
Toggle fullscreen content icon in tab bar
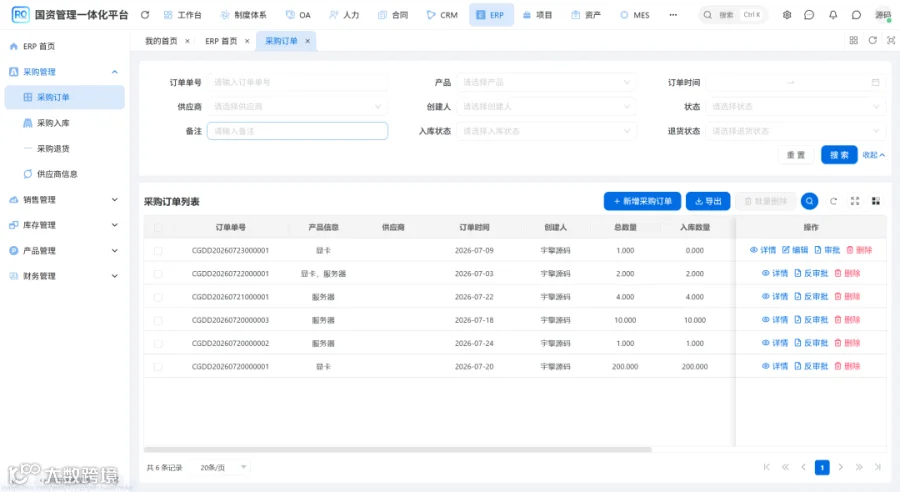pyautogui.click(x=891, y=40)
